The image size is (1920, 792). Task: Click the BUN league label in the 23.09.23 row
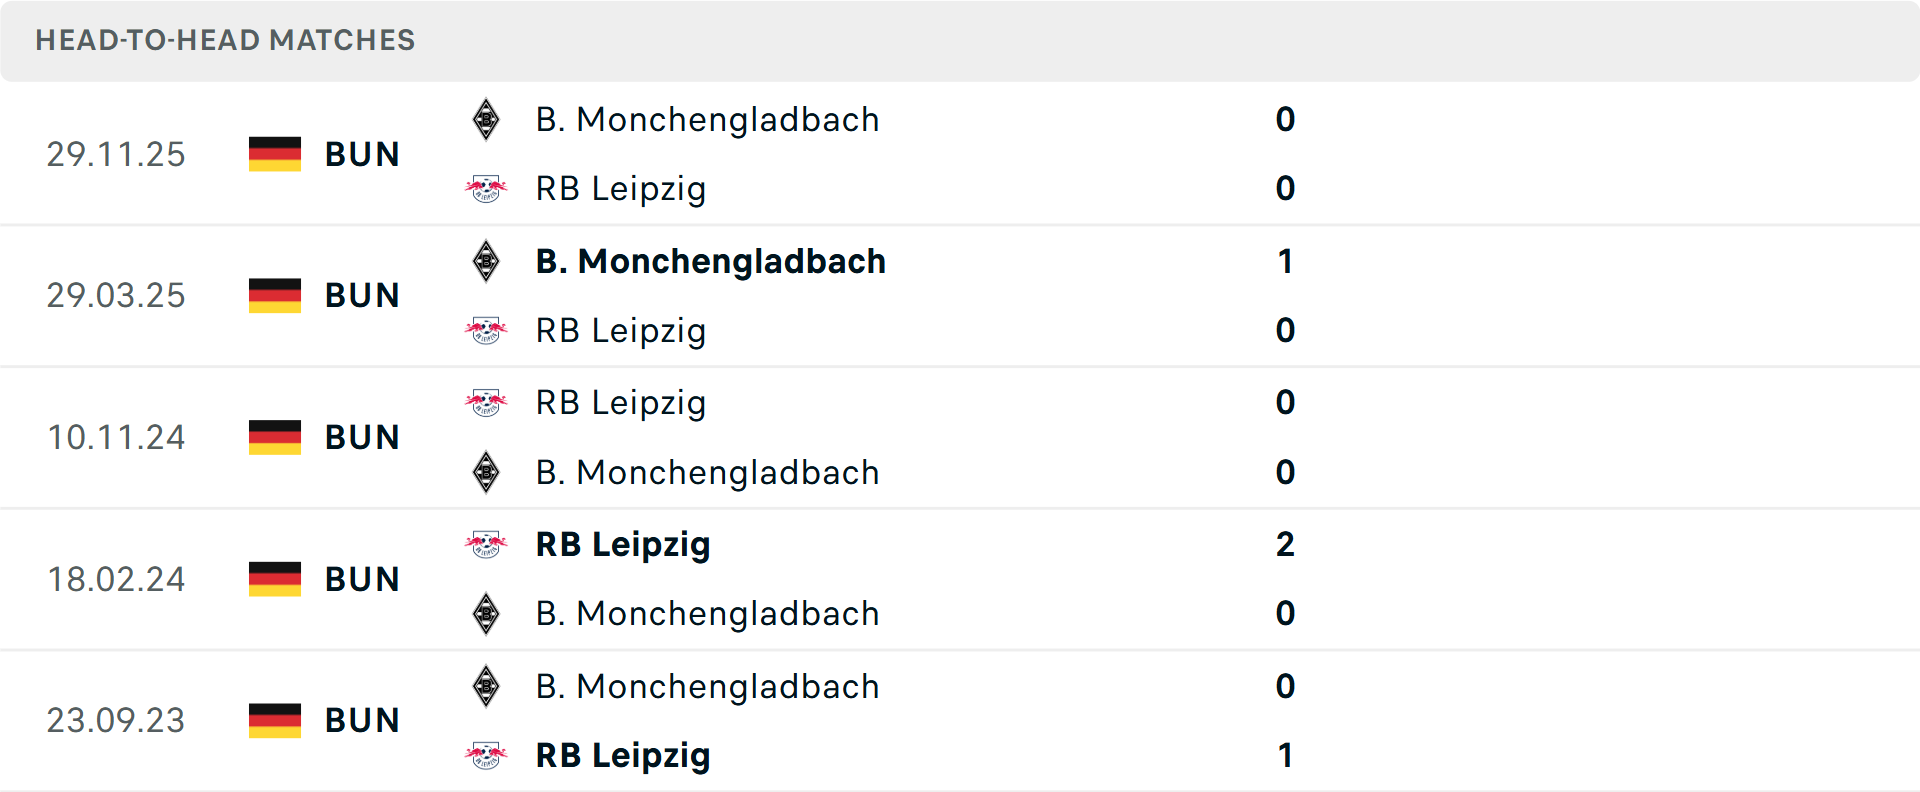pos(362,720)
